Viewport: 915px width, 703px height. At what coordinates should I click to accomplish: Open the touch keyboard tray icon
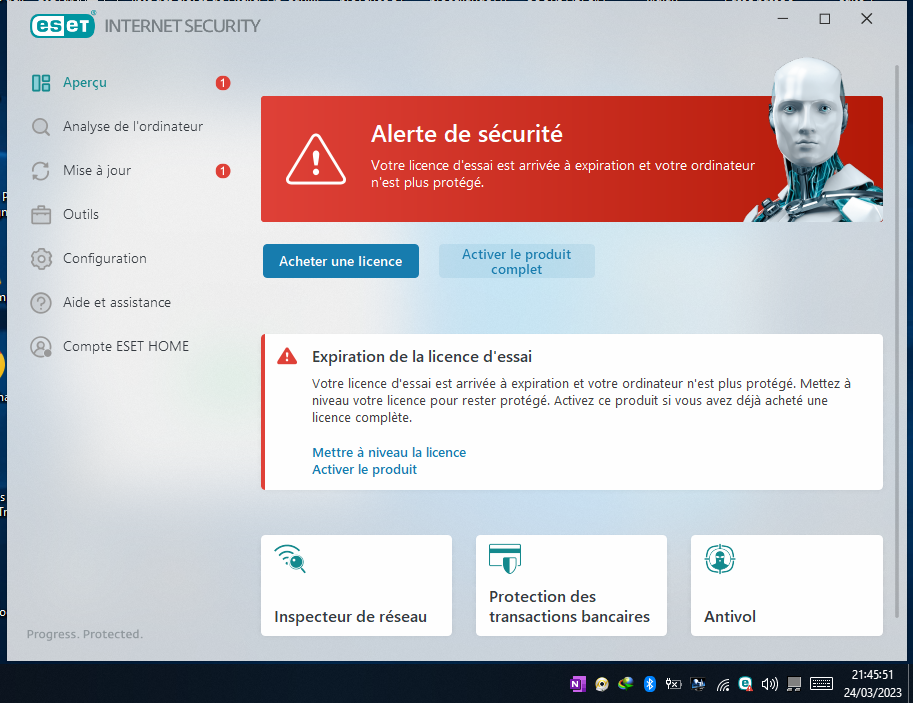coord(822,684)
